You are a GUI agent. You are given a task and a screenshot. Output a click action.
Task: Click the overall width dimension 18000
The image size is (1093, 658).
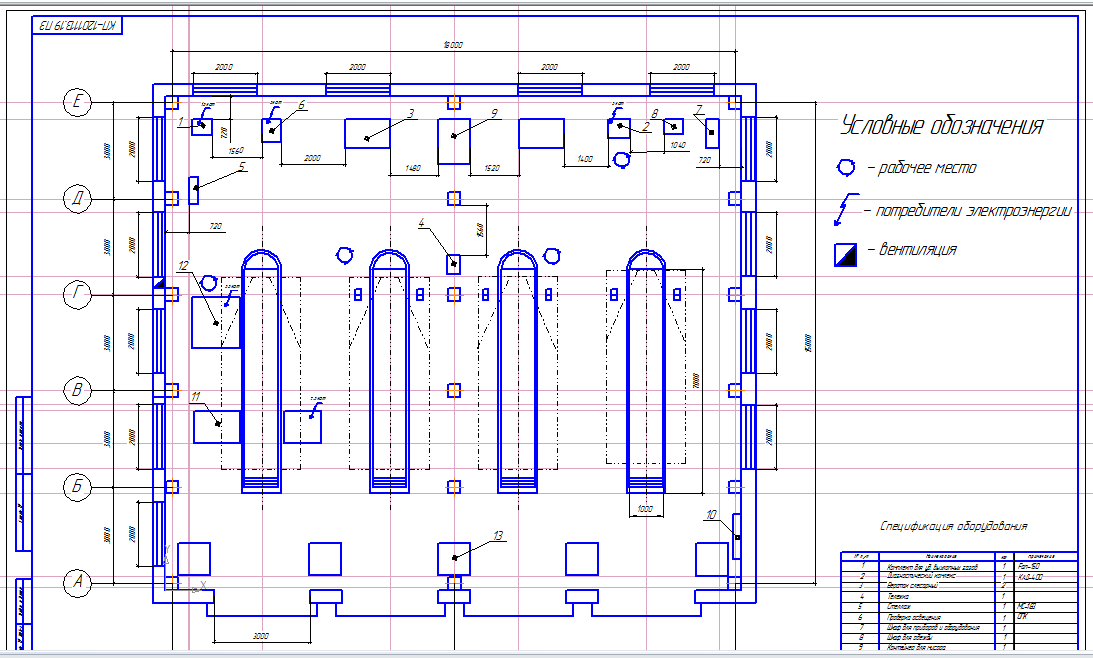[453, 45]
